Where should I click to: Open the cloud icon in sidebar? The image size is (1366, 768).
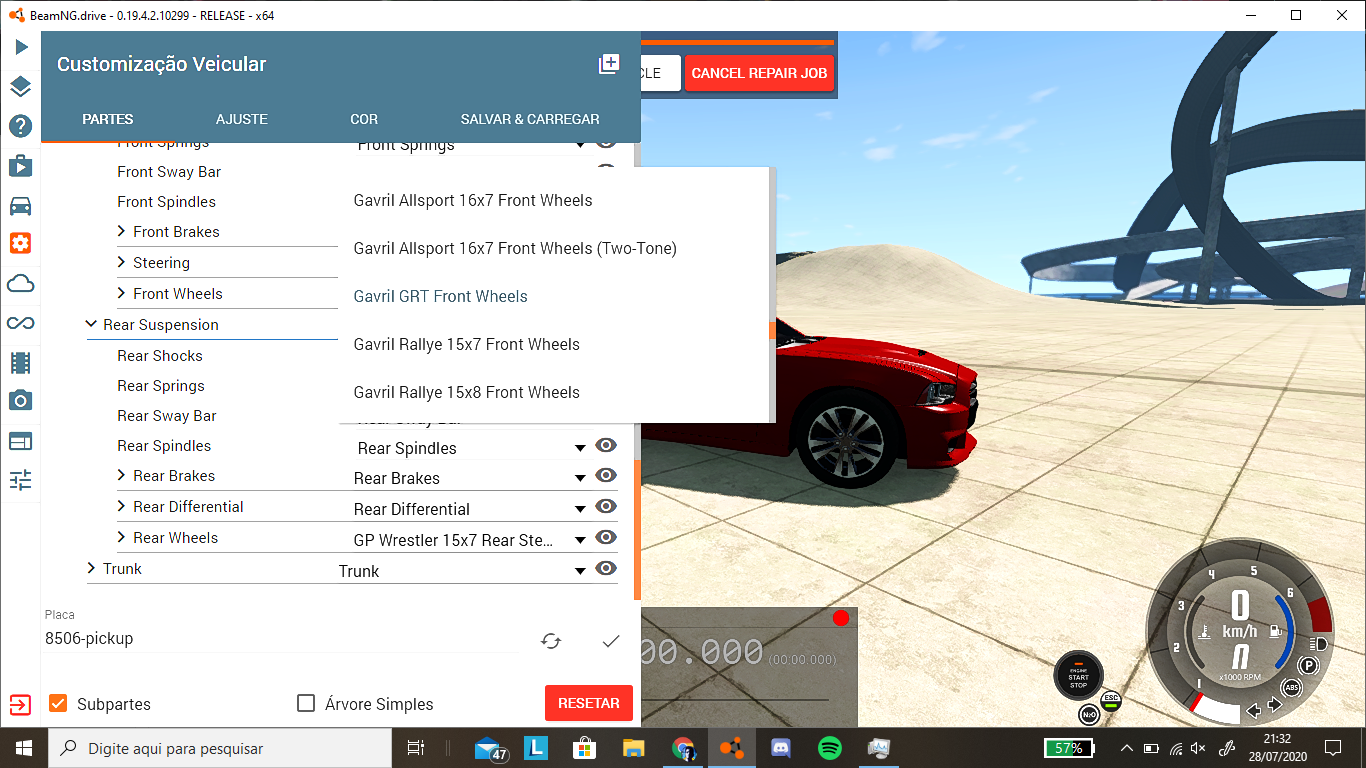coord(20,284)
